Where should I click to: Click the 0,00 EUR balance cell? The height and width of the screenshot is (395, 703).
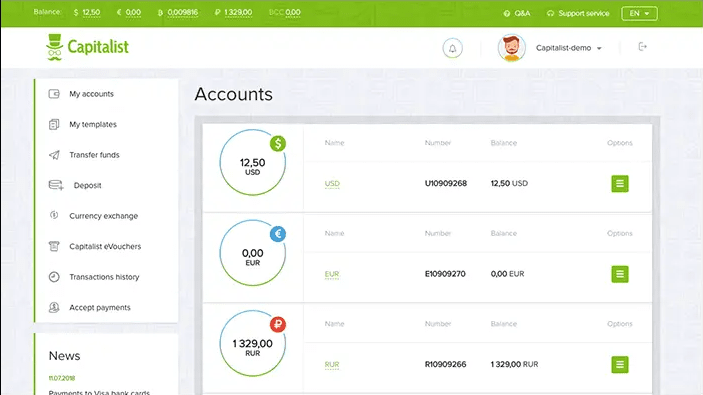pos(507,274)
